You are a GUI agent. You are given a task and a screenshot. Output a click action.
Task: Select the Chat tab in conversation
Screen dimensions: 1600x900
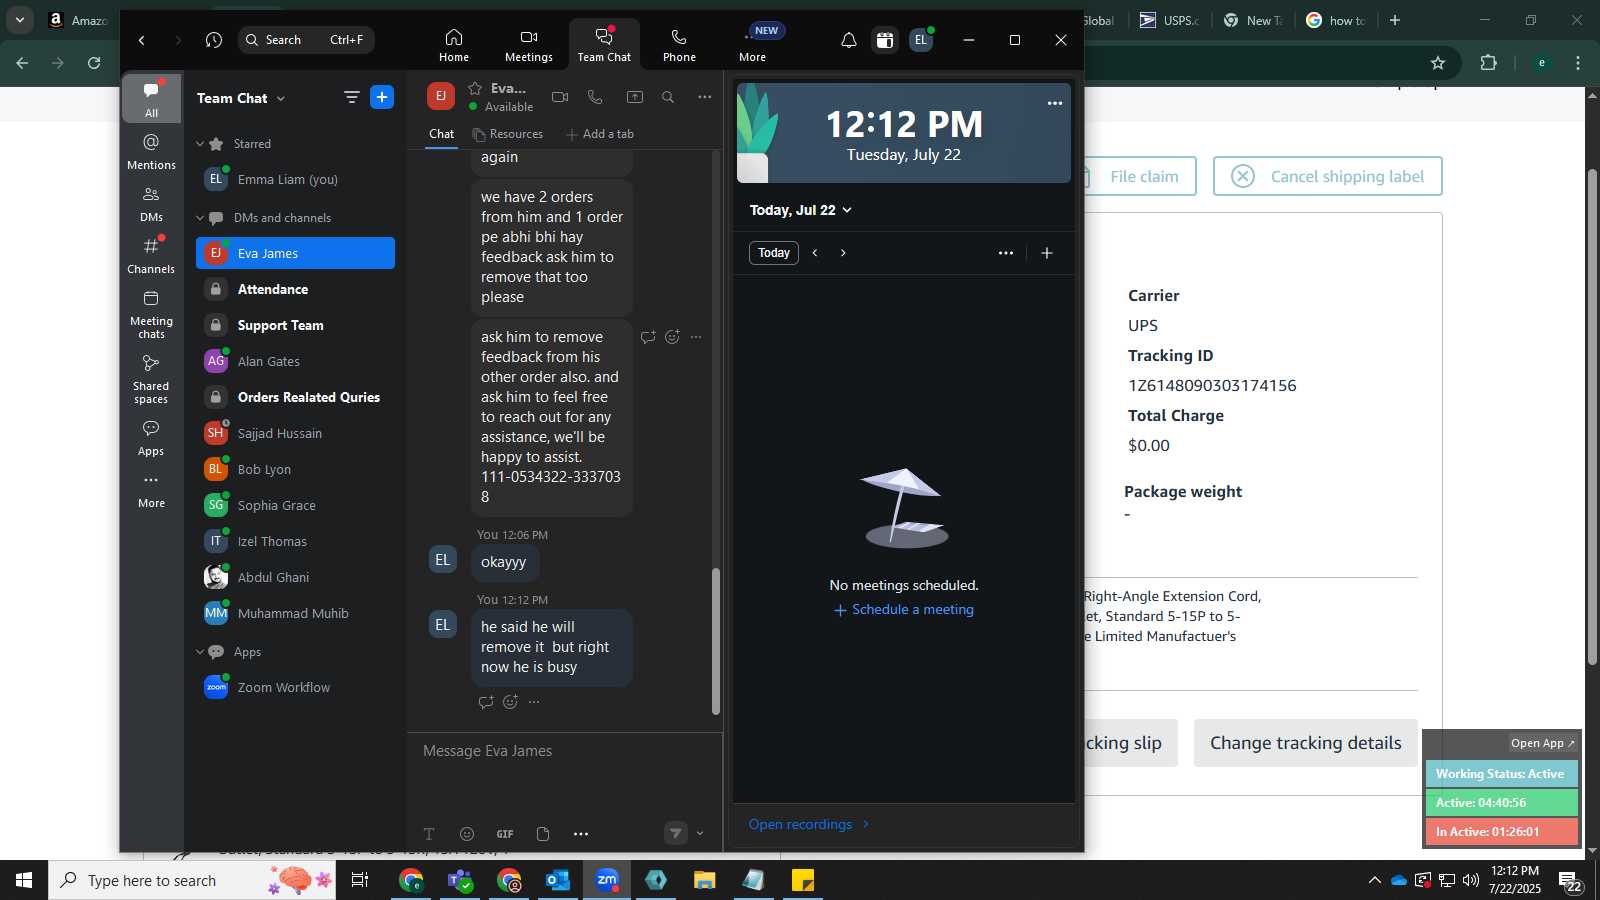[x=441, y=134]
